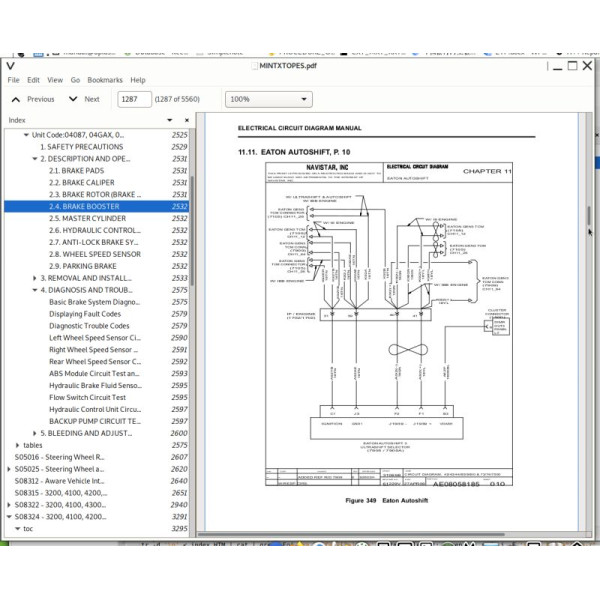Select 2.5. MASTER CYLINDER in the index
The height and width of the screenshot is (600, 600).
coord(88,218)
